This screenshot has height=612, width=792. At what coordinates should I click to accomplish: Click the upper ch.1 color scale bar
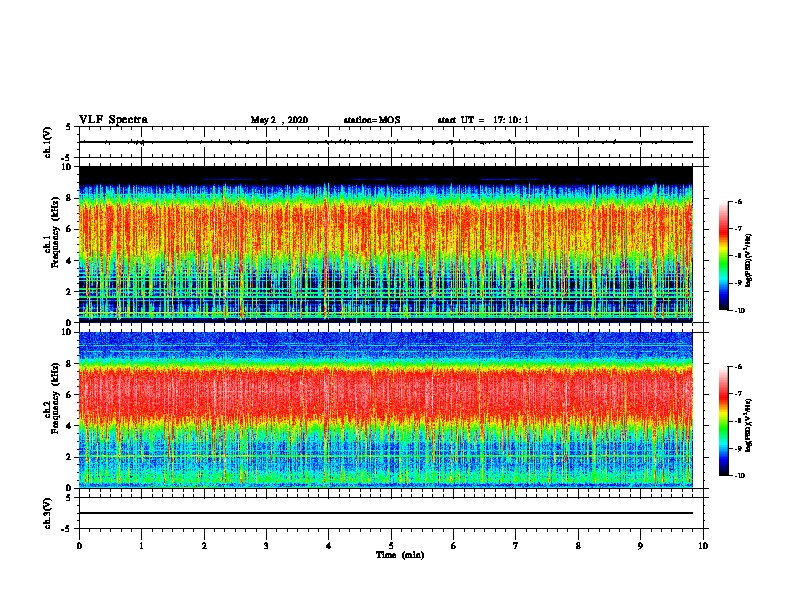click(x=724, y=256)
